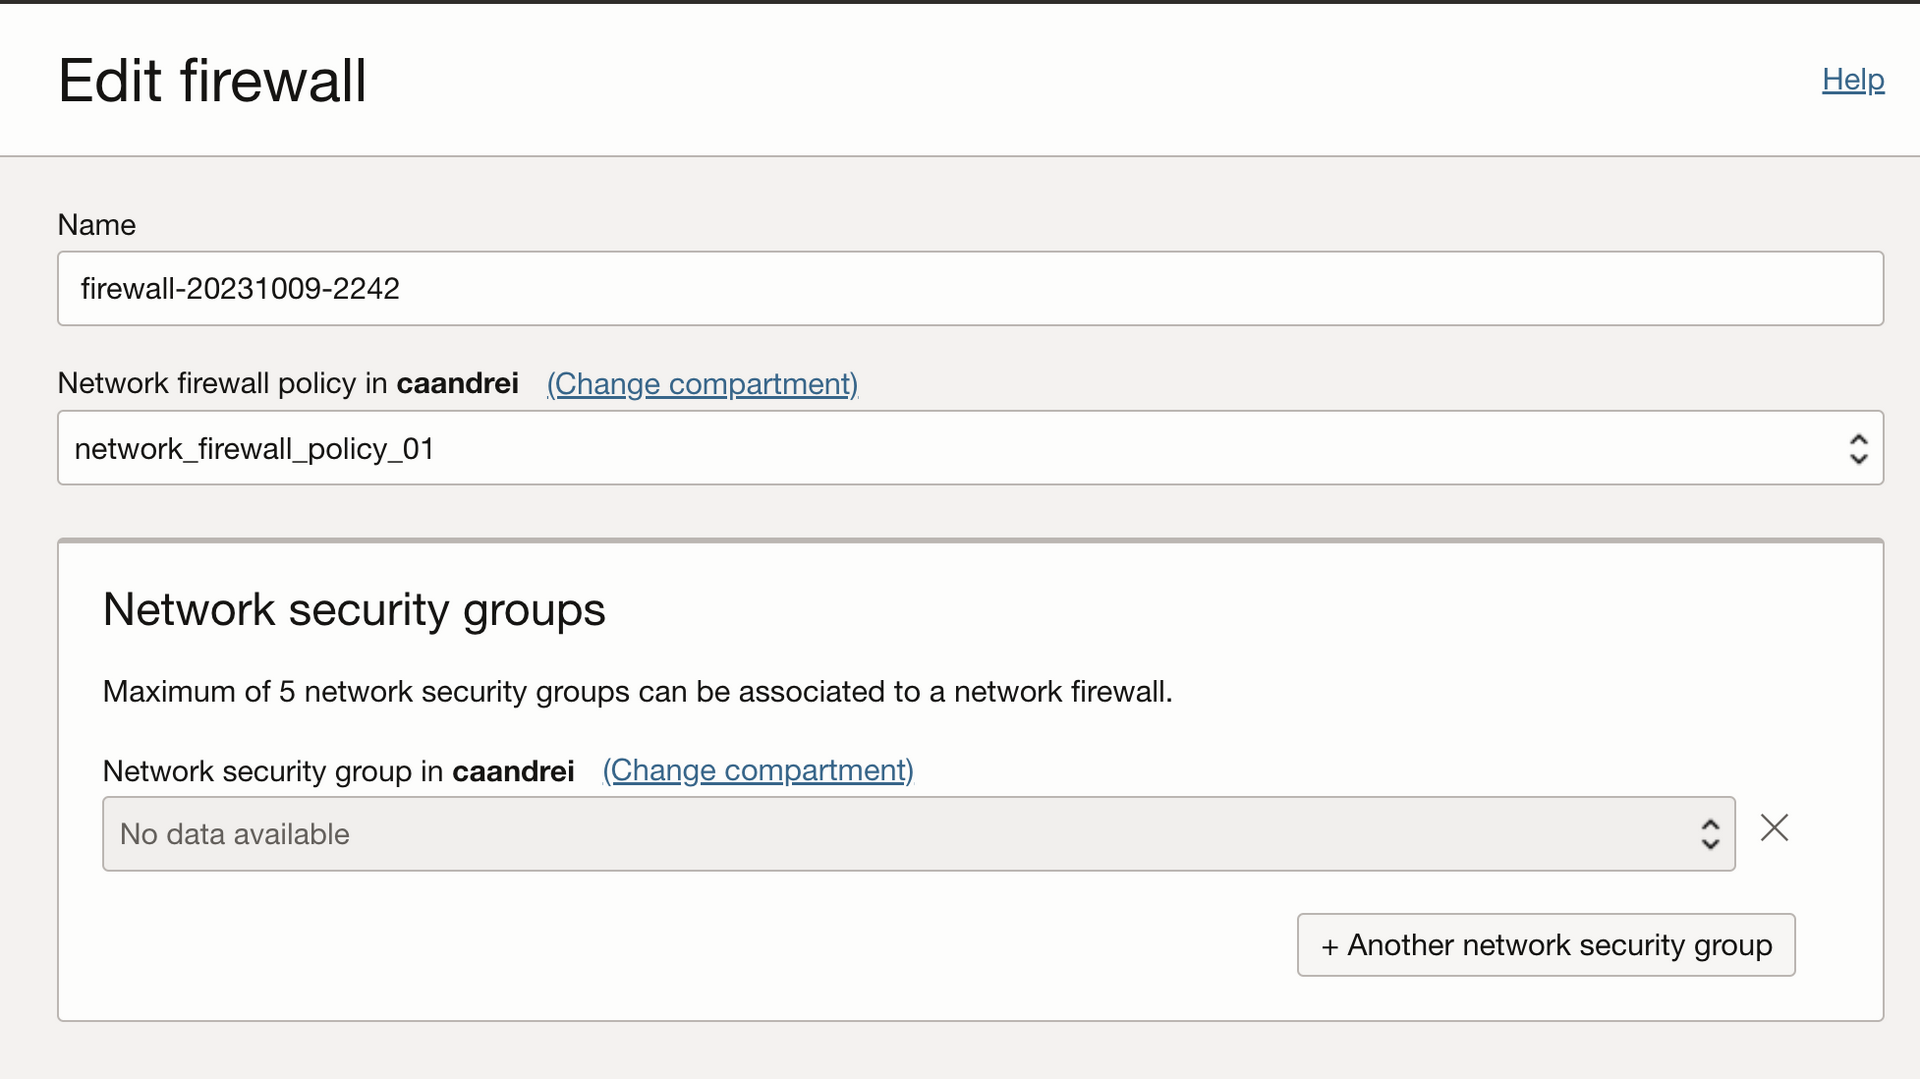This screenshot has width=1920, height=1079.
Task: Expand the "No data available" dropdown
Action: point(900,834)
